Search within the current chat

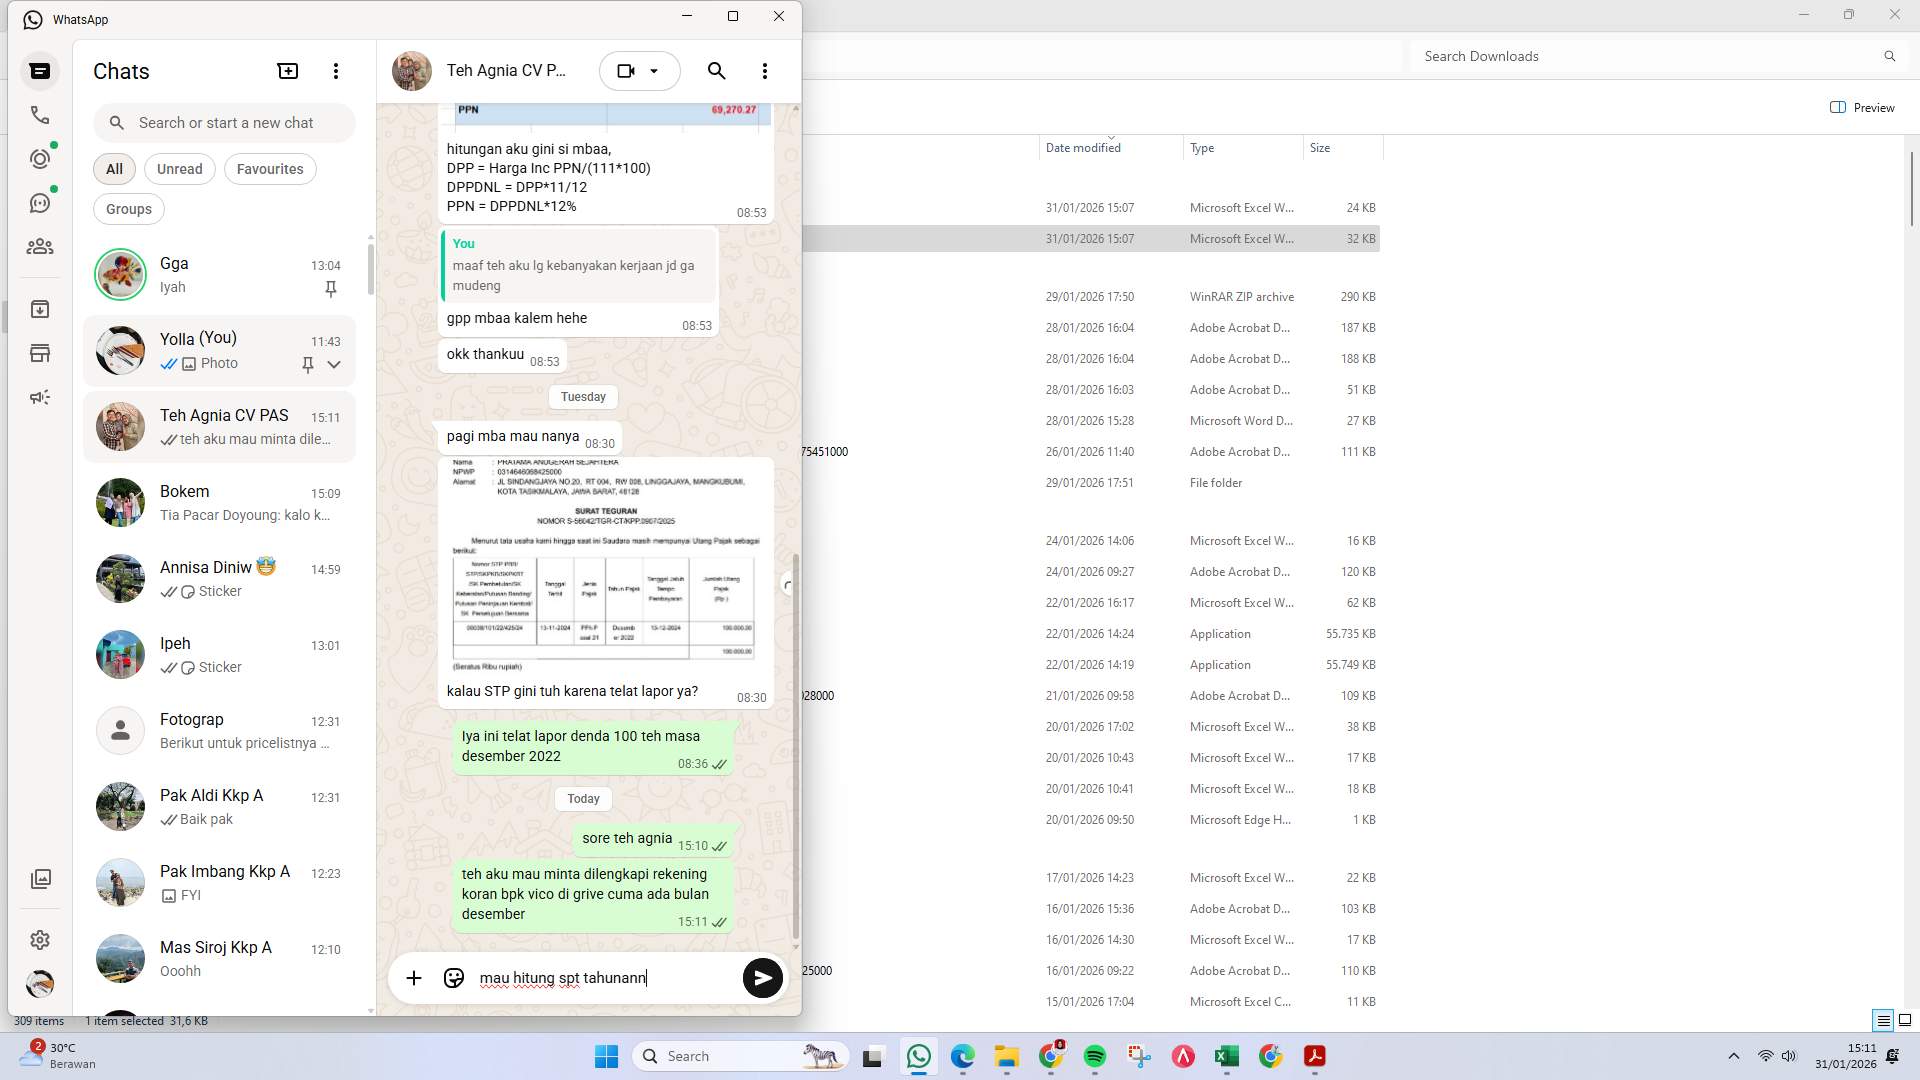pyautogui.click(x=716, y=71)
